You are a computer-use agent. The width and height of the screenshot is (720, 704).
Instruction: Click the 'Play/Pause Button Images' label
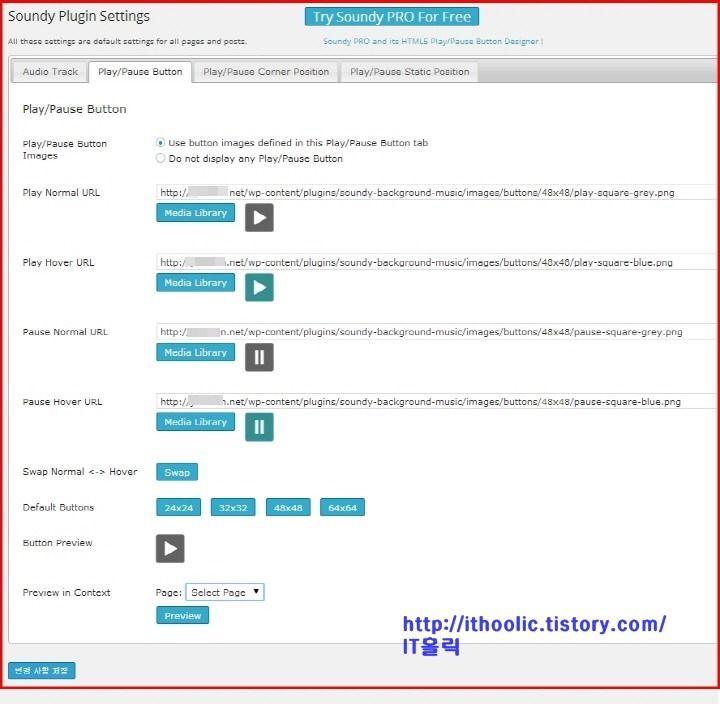pyautogui.click(x=65, y=150)
